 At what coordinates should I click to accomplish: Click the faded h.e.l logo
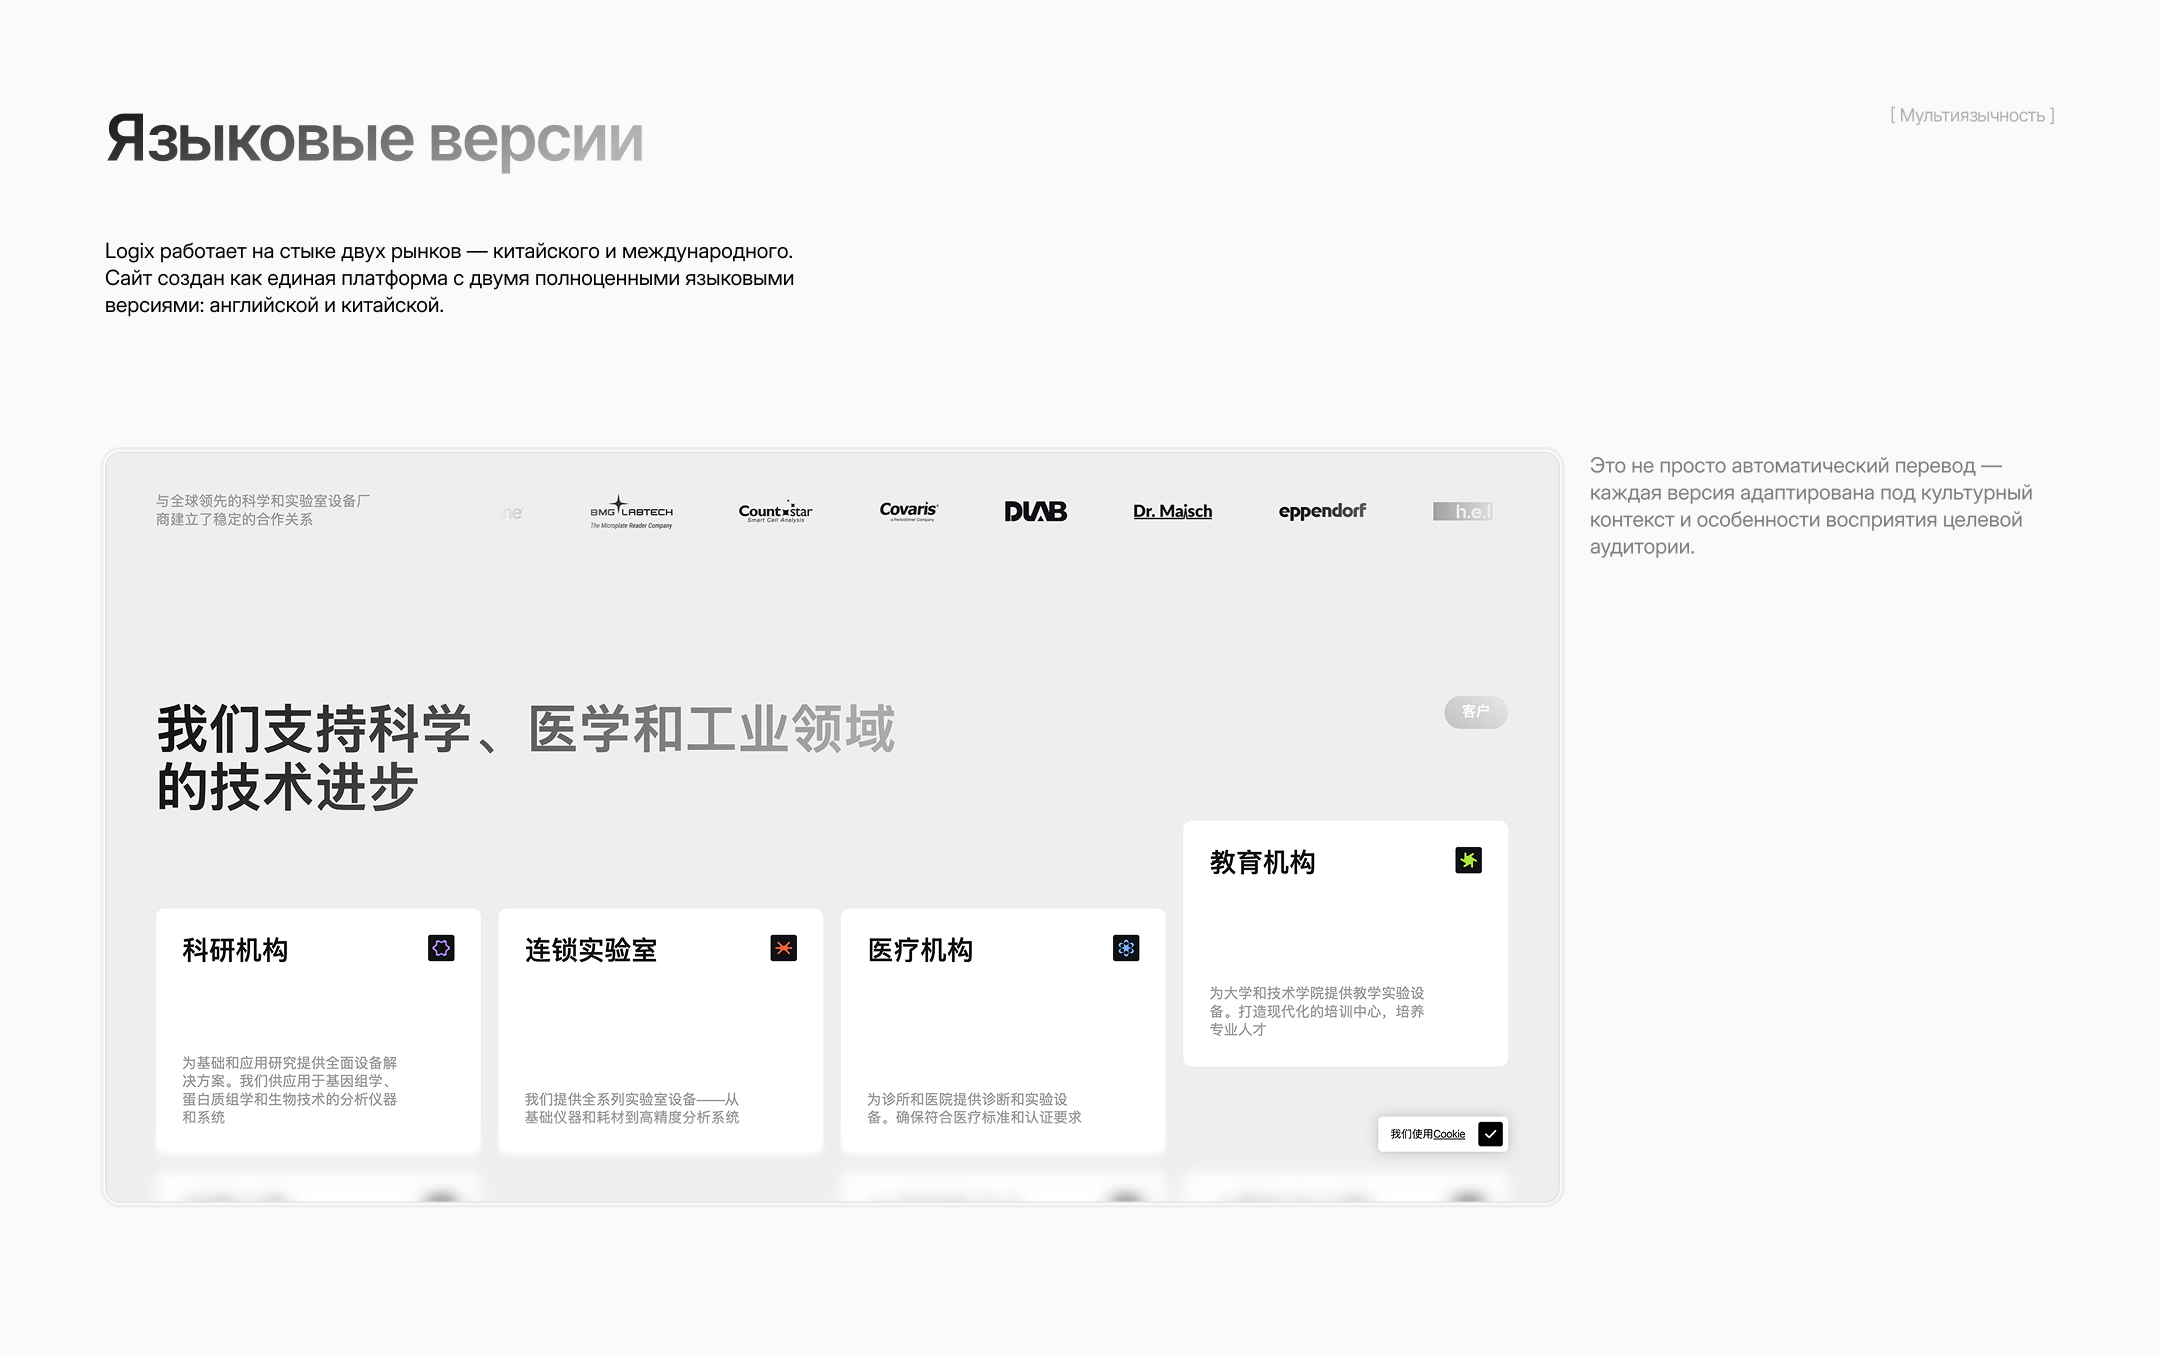tap(1464, 512)
